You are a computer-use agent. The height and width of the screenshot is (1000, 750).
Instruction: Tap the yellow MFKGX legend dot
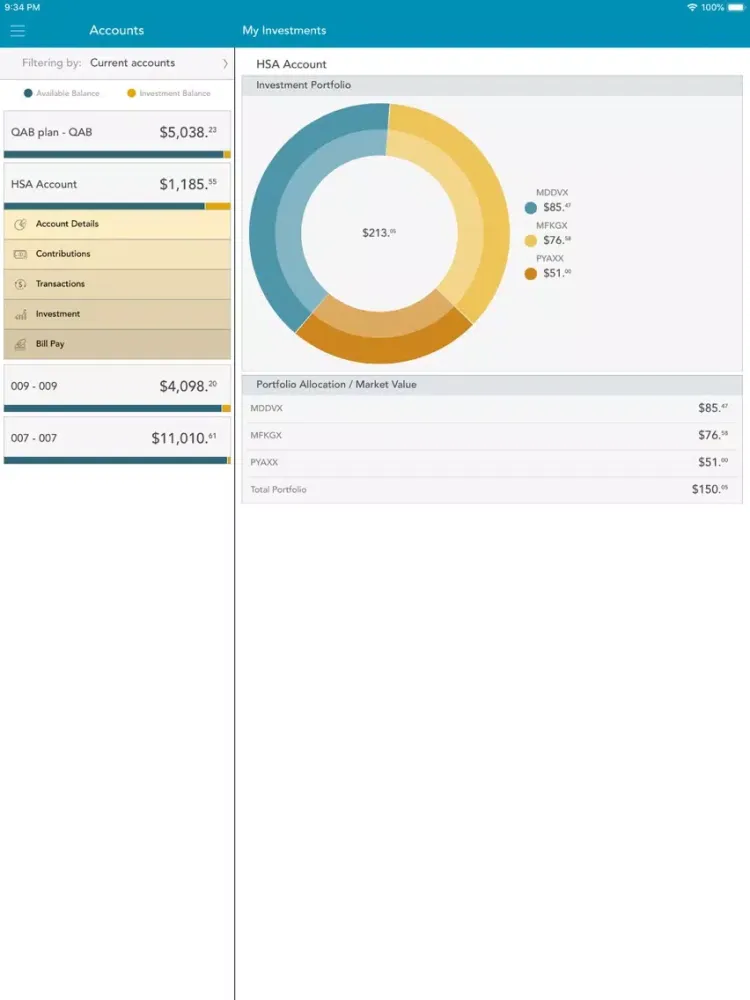coord(531,241)
